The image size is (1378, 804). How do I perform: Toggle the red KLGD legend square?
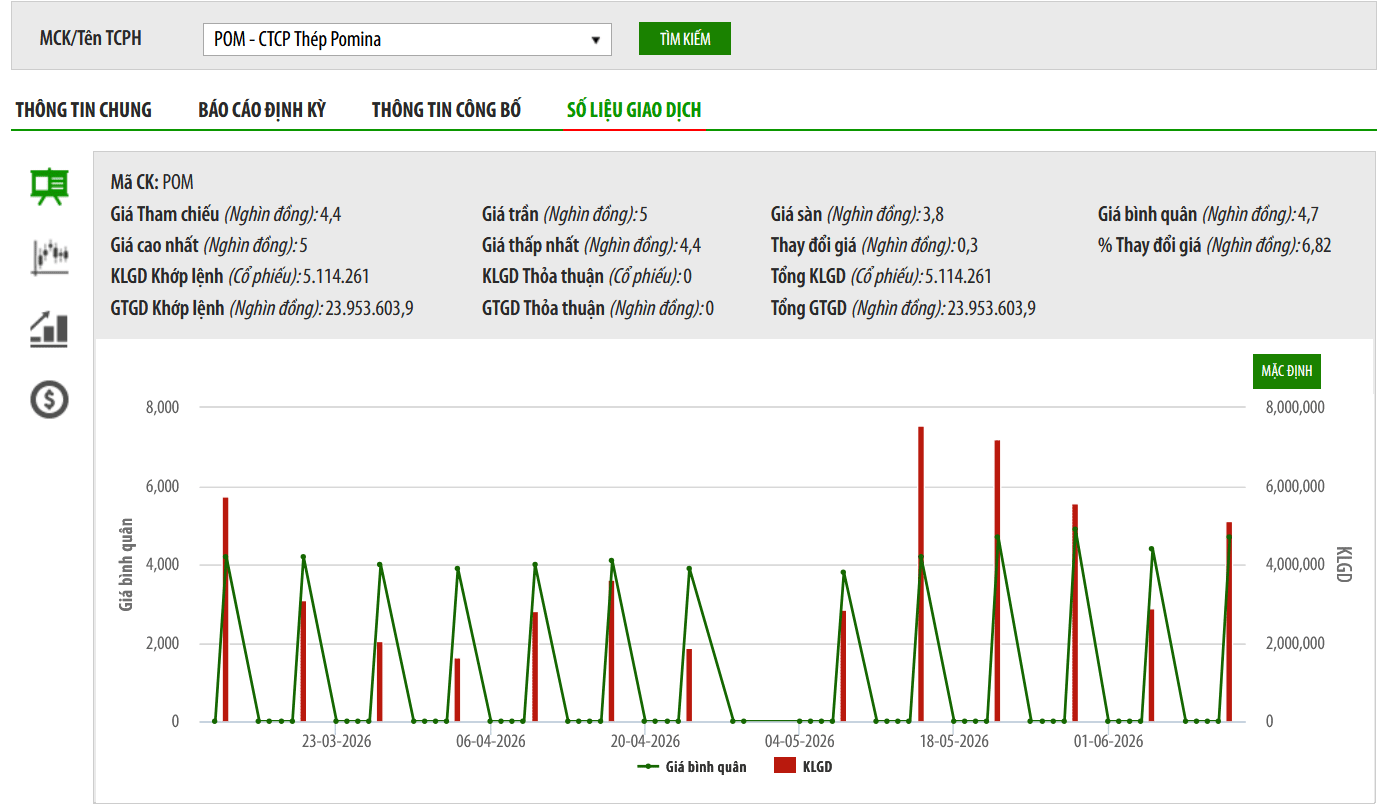pos(784,766)
